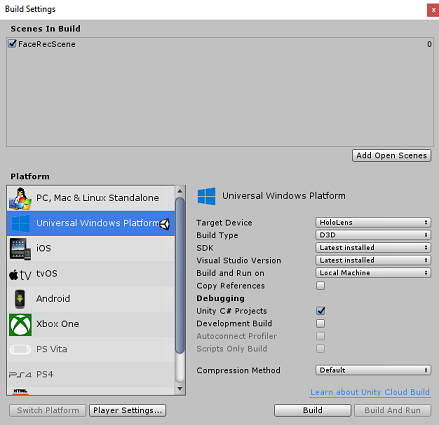Open Player Settings
This screenshot has height=425, width=439.
(128, 410)
